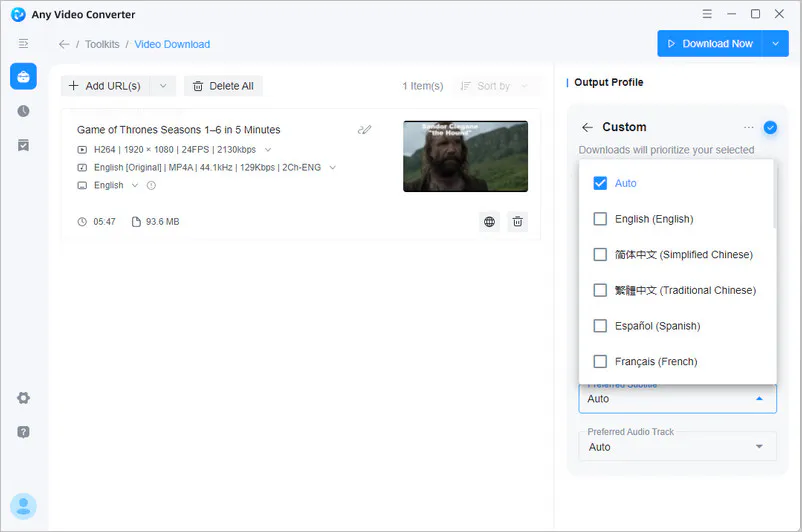Screen dimensions: 802x532
Task: Click the Output Profile heading
Action: 609,82
